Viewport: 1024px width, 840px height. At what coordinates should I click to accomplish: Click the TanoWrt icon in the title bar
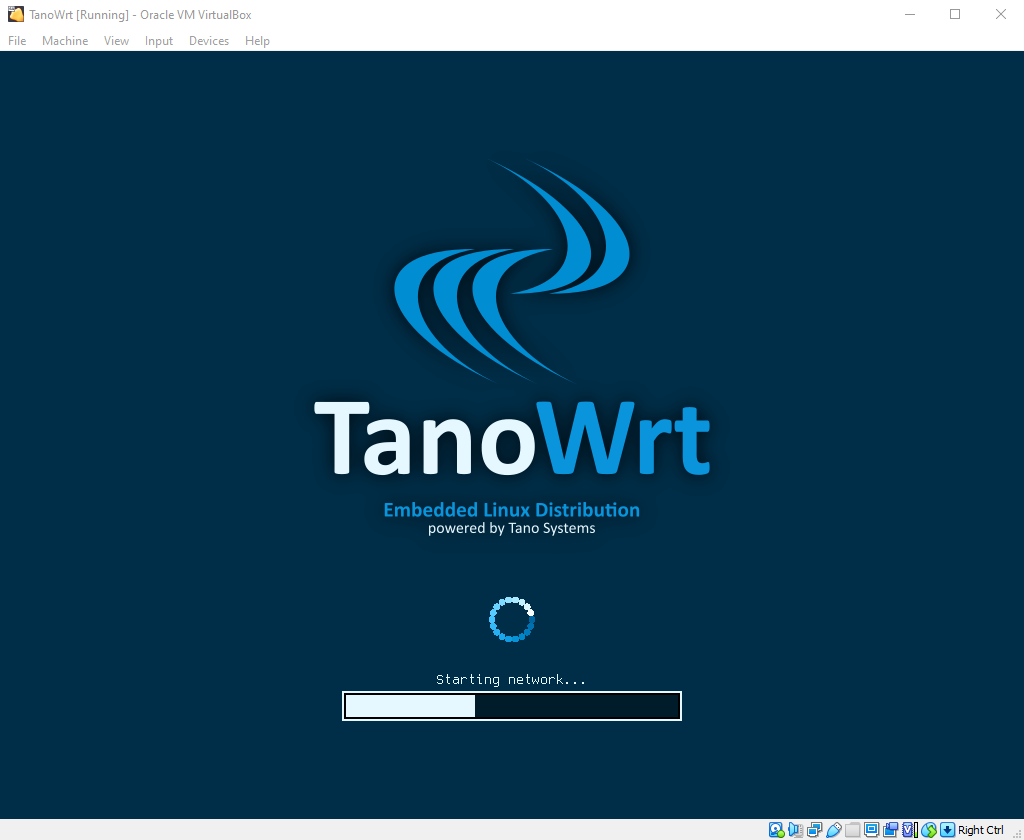(13, 14)
